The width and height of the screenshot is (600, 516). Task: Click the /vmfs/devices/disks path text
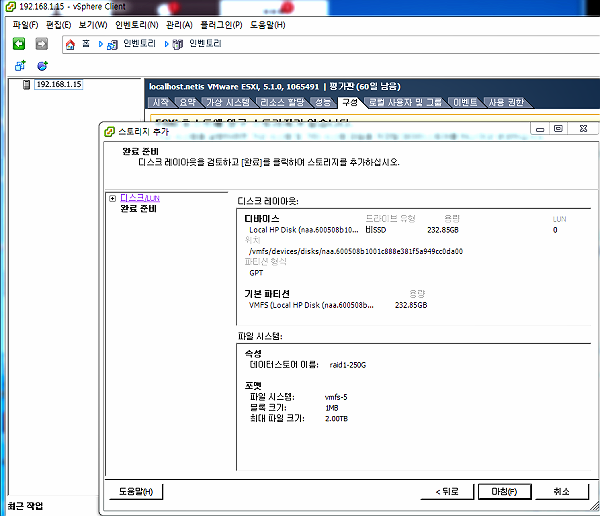(356, 251)
